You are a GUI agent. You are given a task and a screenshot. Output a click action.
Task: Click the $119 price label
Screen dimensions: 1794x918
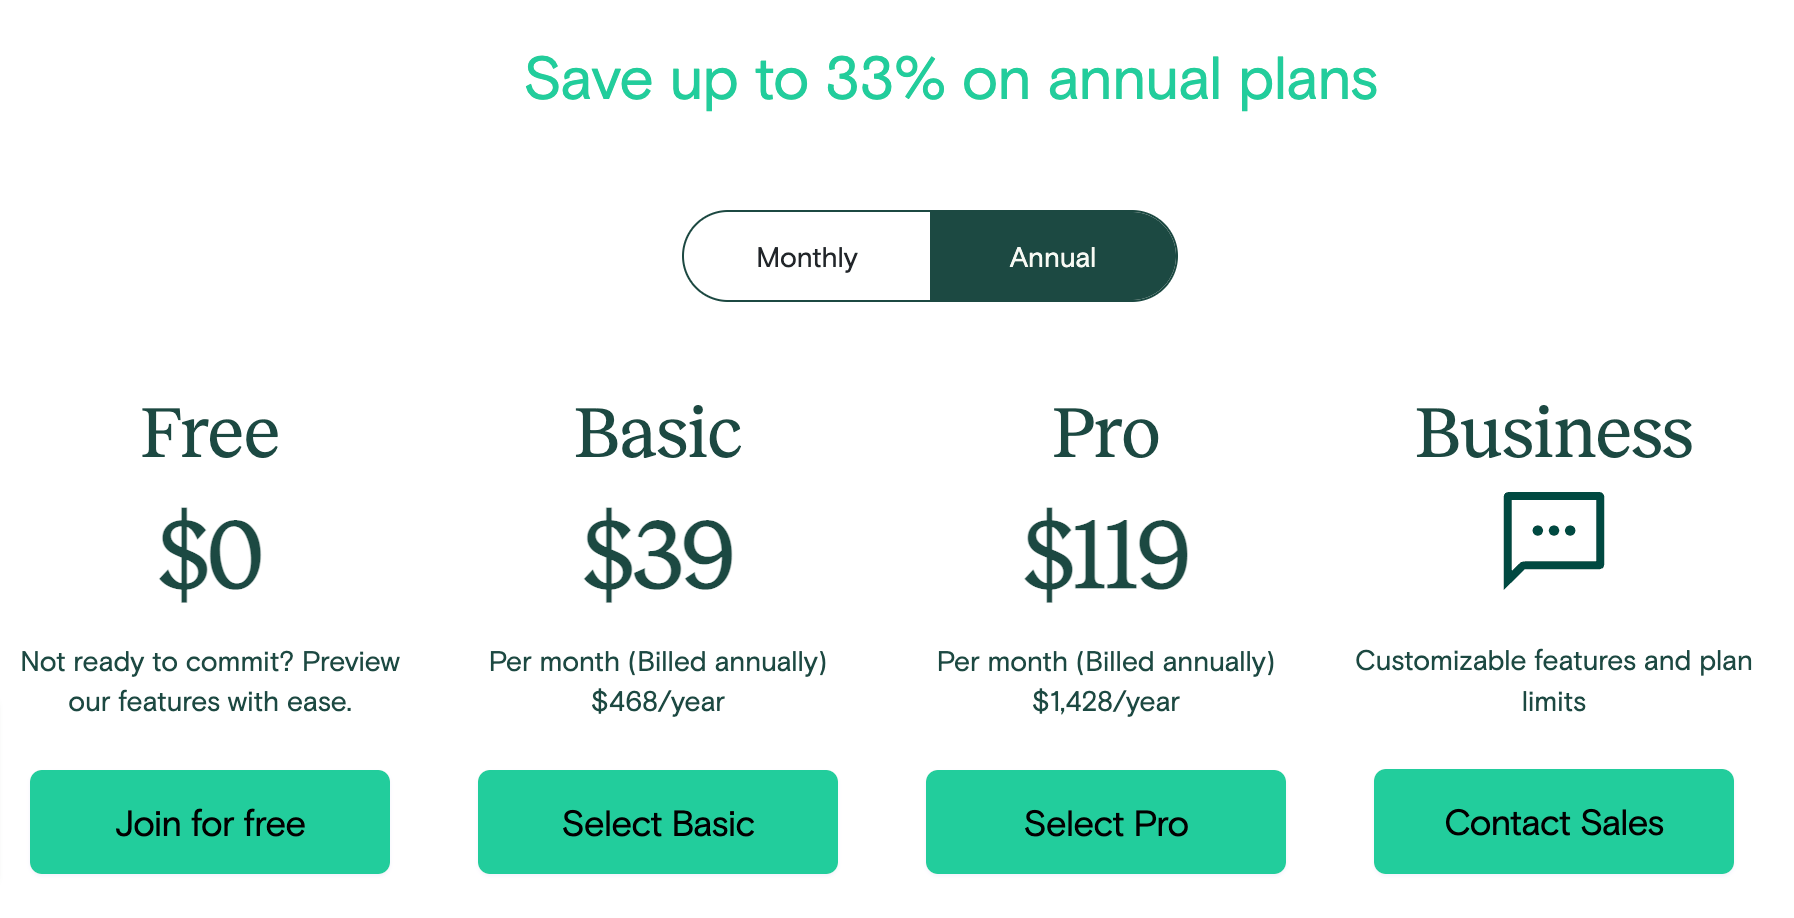[1105, 556]
